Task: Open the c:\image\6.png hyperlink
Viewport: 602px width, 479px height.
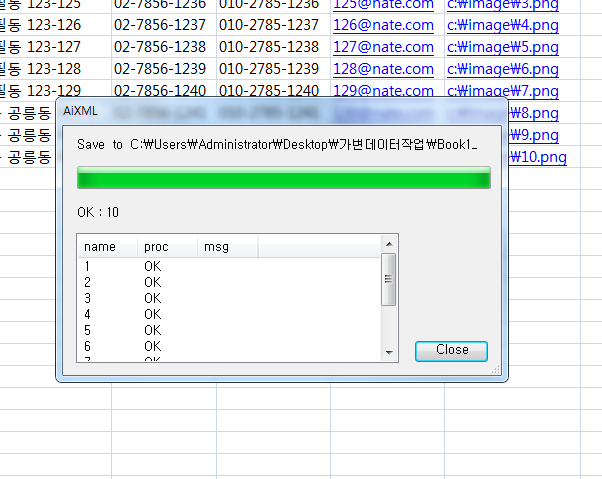Action: tap(502, 68)
